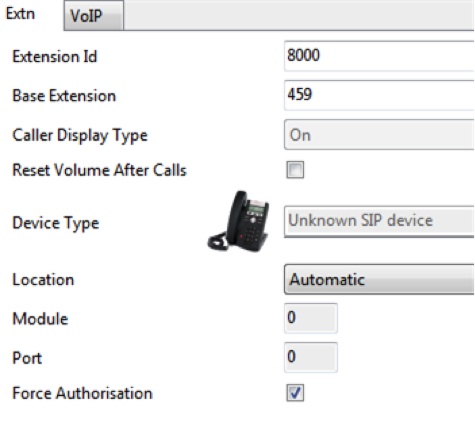Select the Extn tab
This screenshot has height=443, width=475.
pos(21,14)
